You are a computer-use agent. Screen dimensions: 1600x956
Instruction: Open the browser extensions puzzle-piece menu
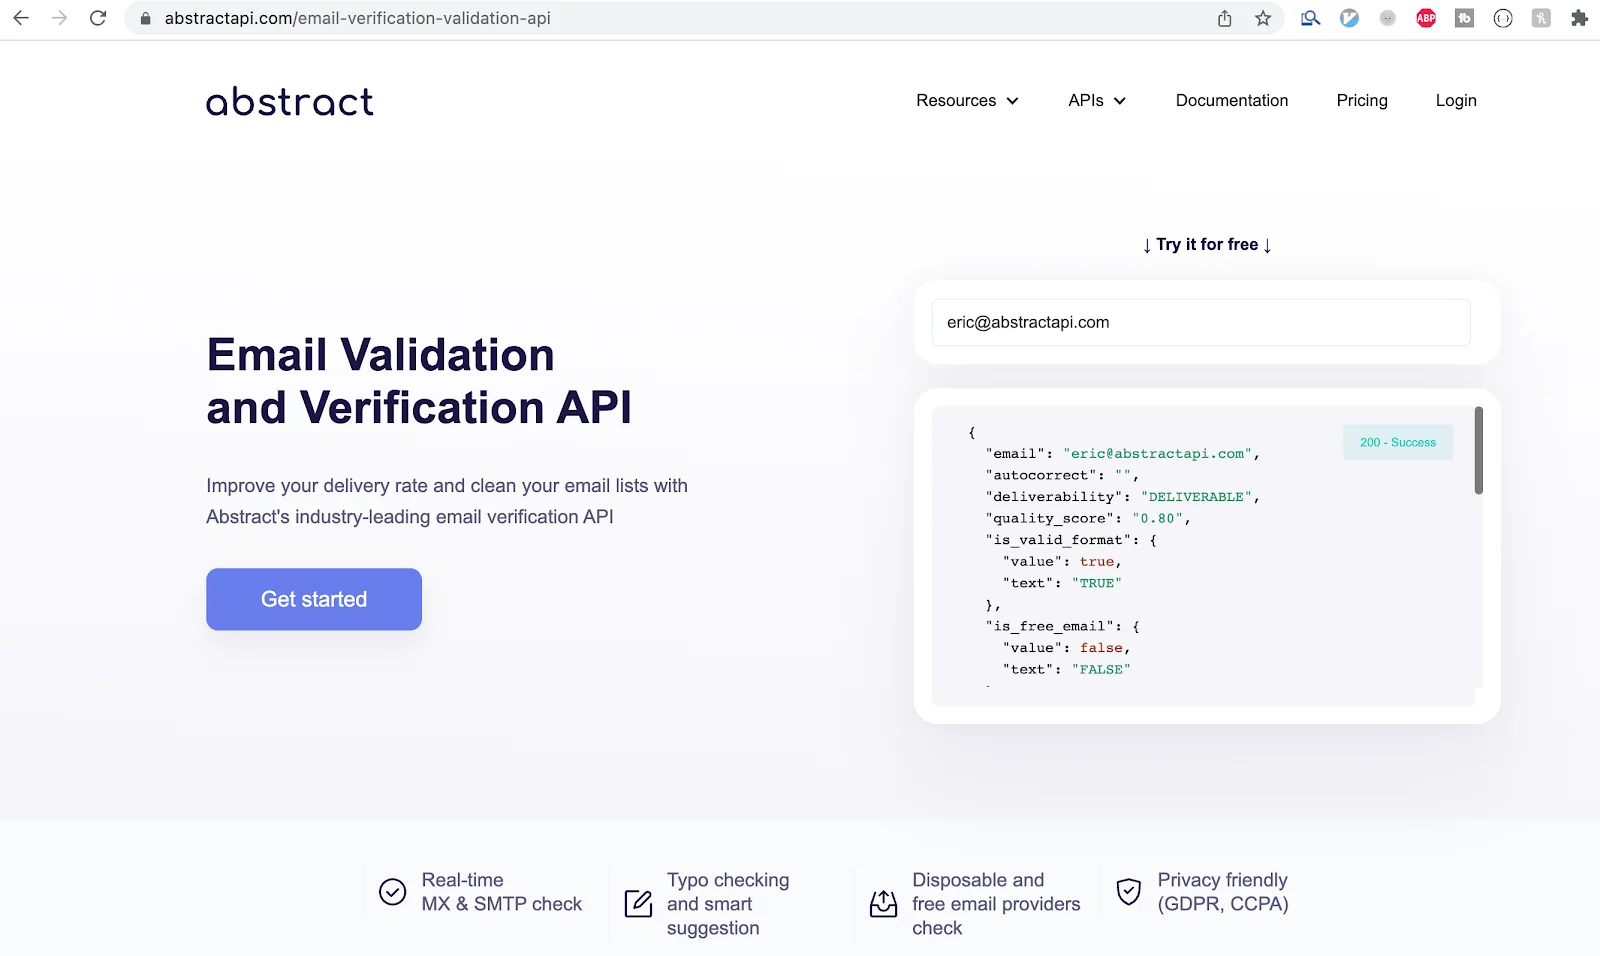[x=1577, y=18]
